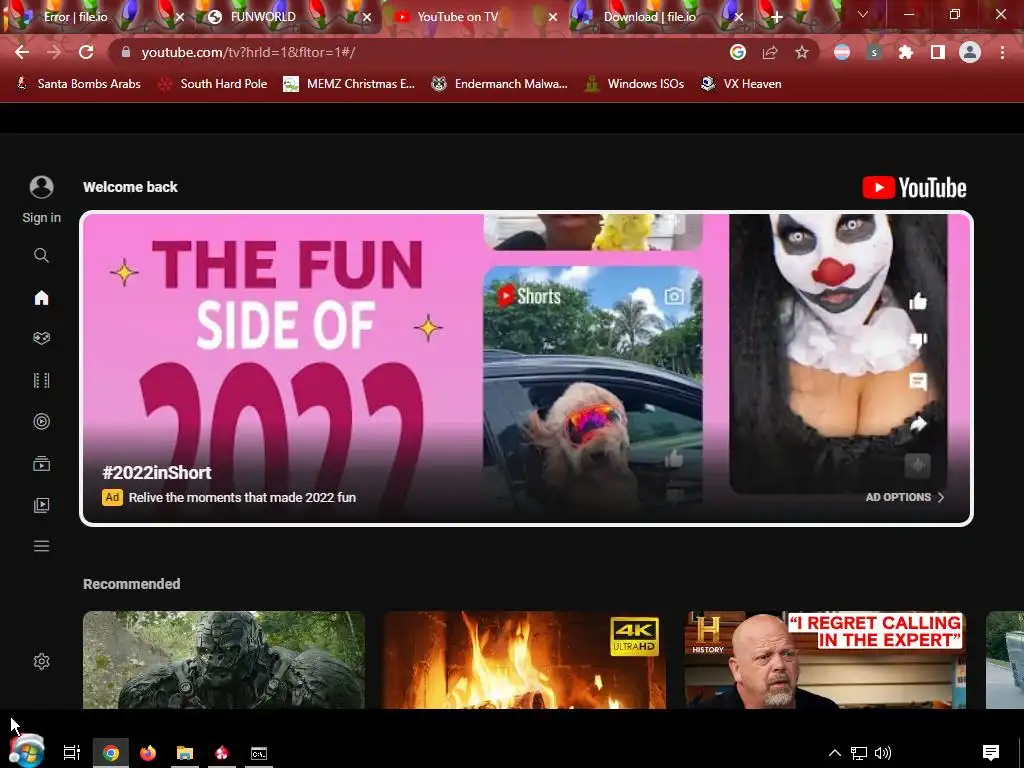Switch to the FUNWORLD tab
This screenshot has width=1024, height=768.
(x=263, y=17)
